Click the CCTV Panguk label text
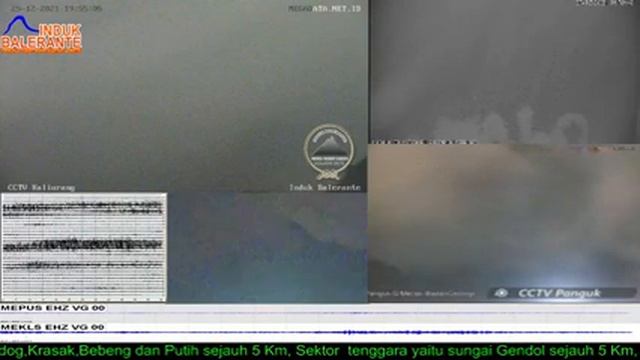640x360 pixels. pyautogui.click(x=559, y=293)
